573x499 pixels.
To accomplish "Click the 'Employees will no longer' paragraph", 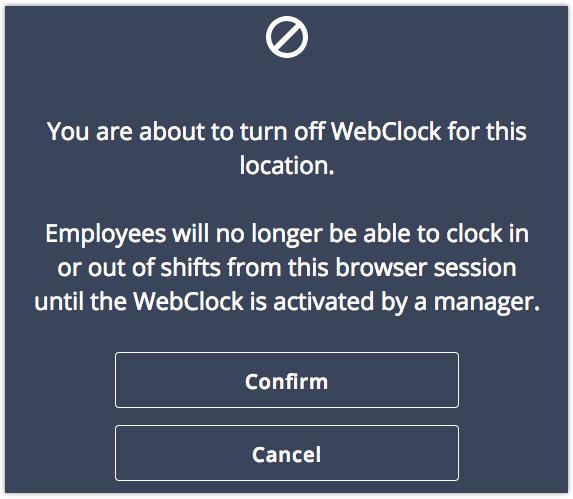I will [287, 267].
